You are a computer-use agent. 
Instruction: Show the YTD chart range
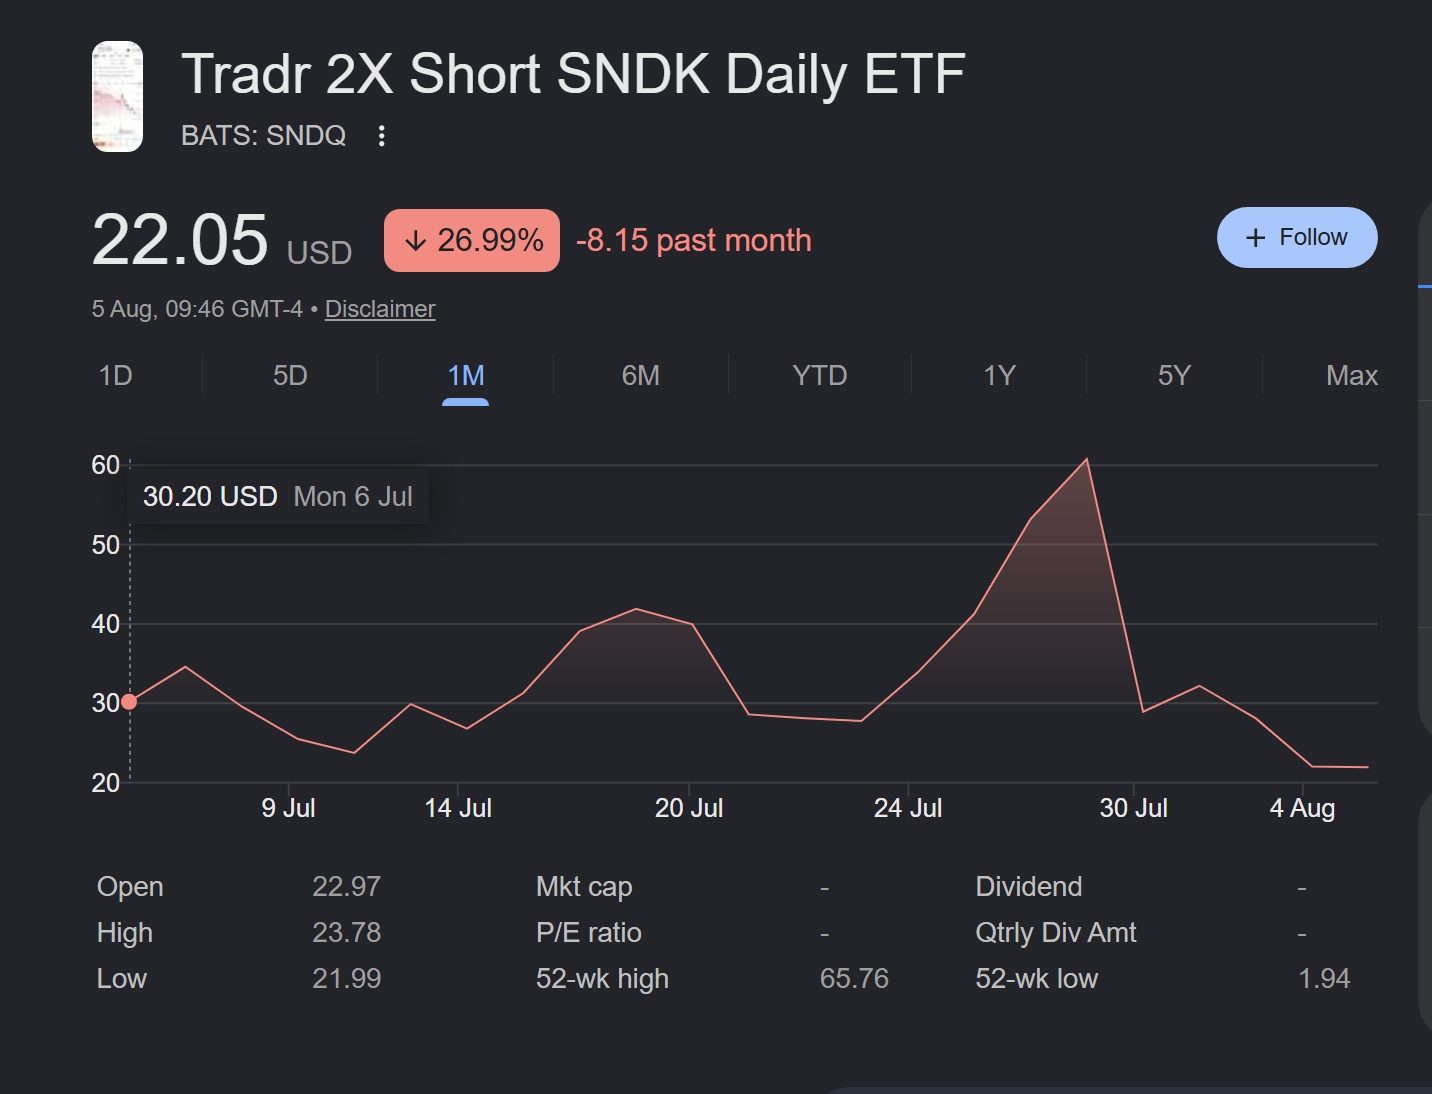pyautogui.click(x=820, y=376)
